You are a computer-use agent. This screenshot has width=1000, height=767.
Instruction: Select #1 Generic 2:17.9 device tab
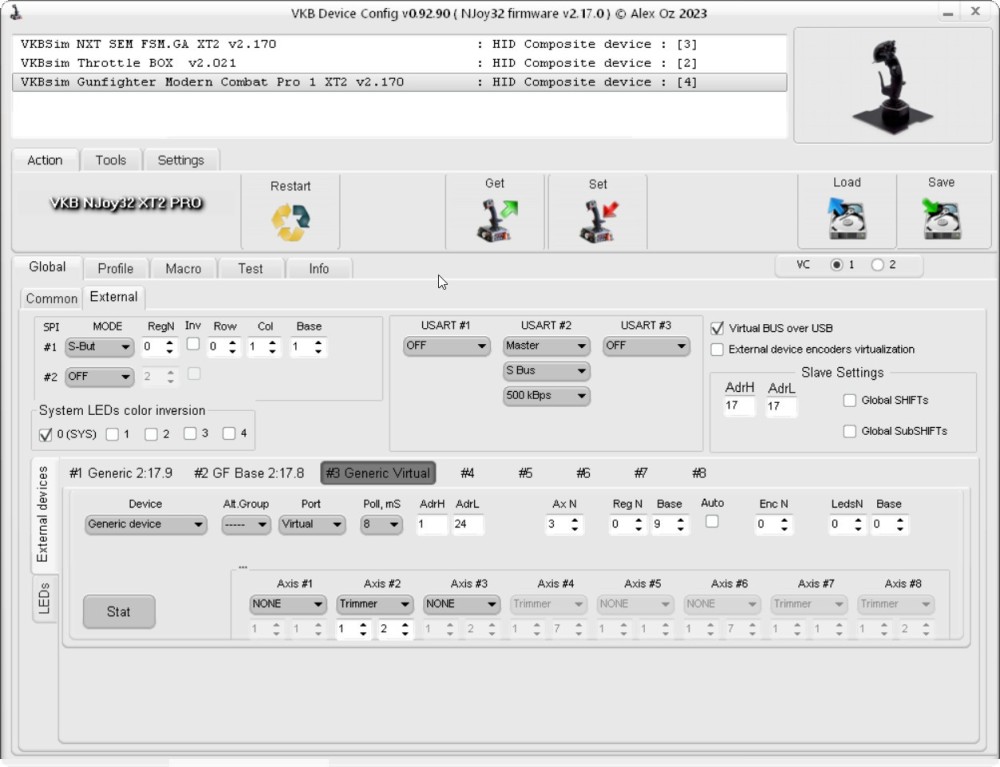click(121, 473)
